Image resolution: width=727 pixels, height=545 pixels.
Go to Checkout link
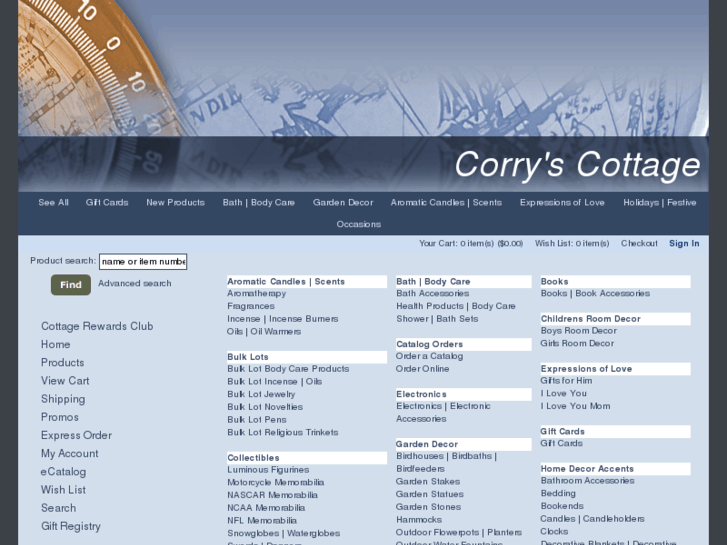639,244
